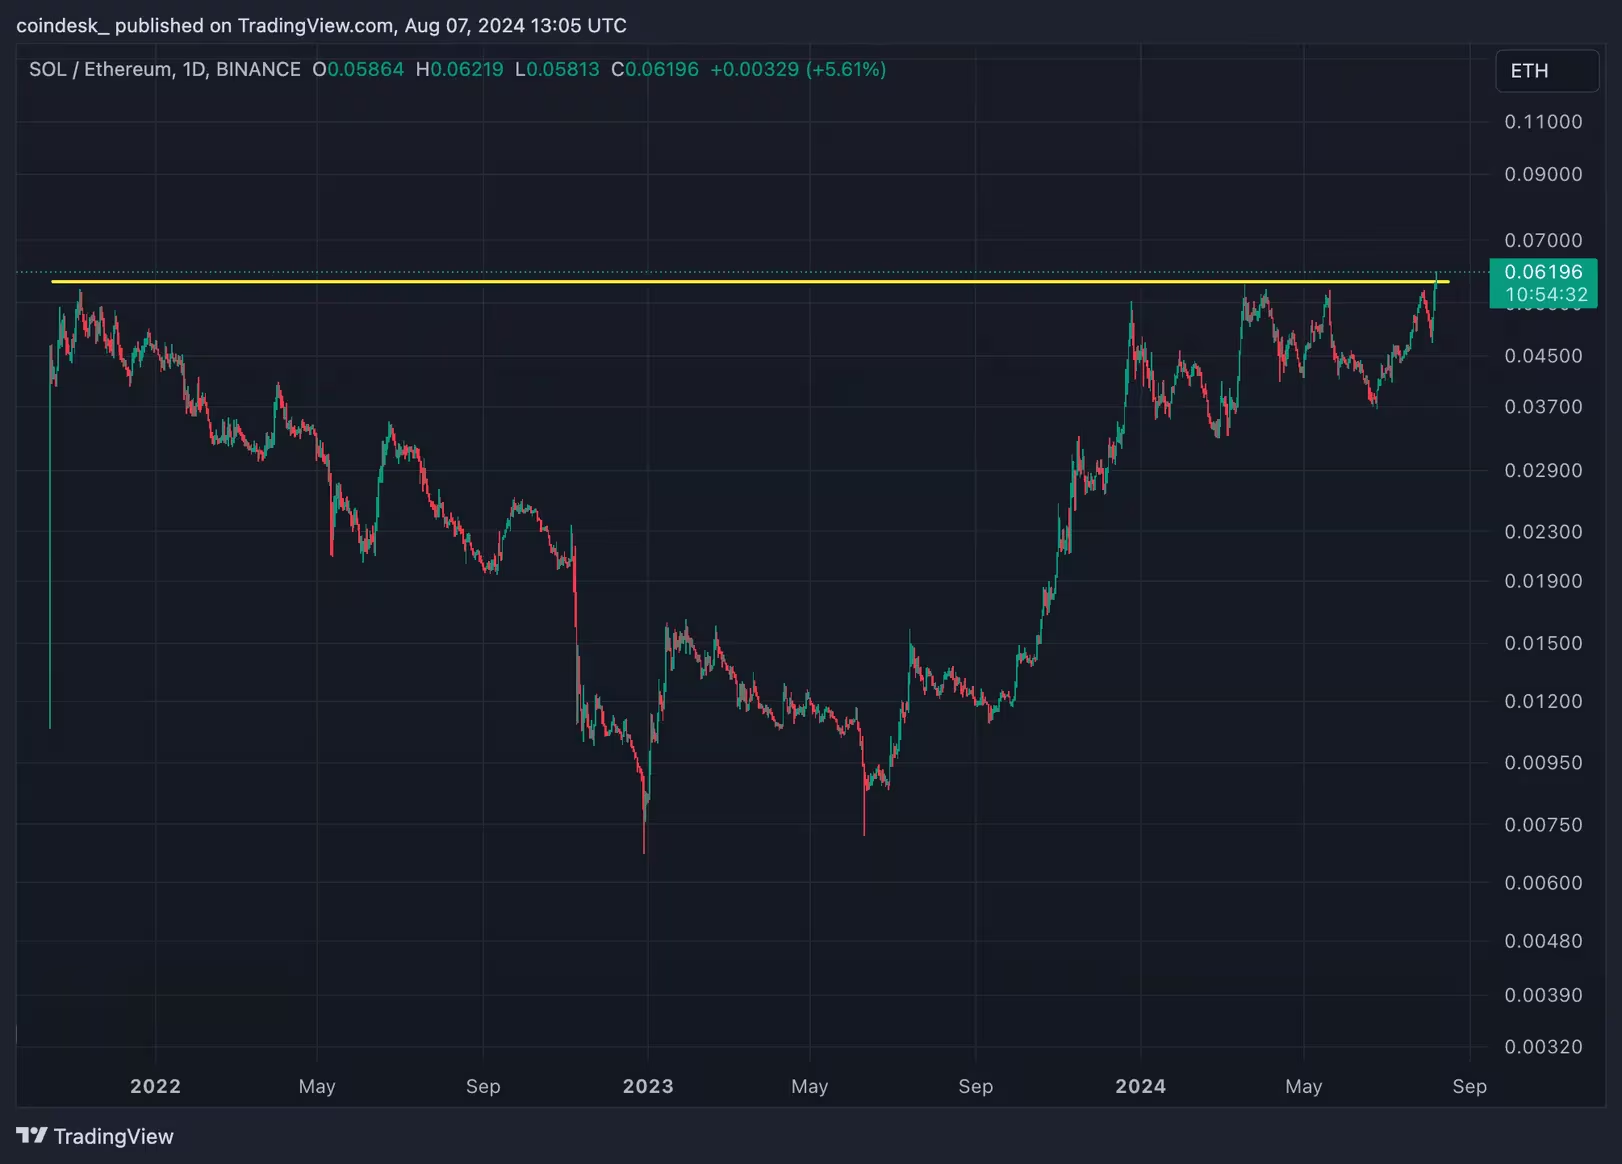Click the 10:54:32 bar countdown timer
Image resolution: width=1622 pixels, height=1164 pixels.
(x=1545, y=295)
